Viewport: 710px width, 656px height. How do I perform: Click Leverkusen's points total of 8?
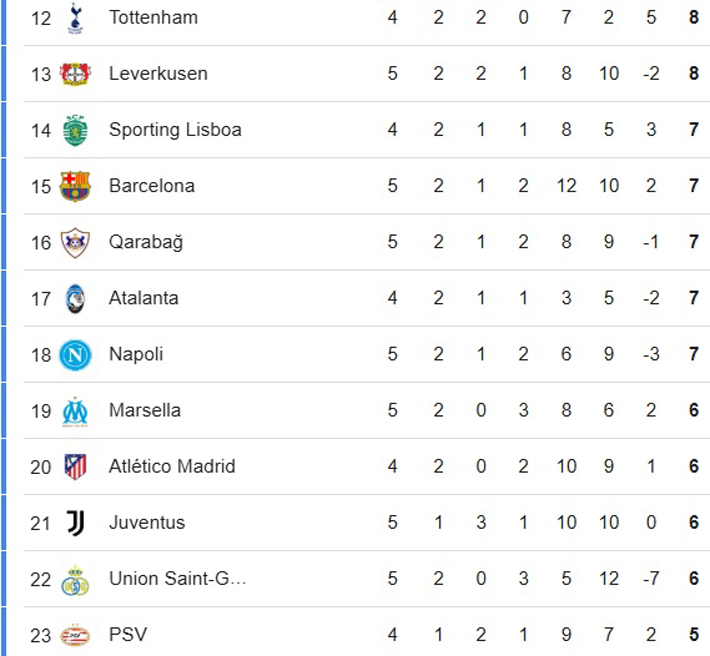coord(694,74)
